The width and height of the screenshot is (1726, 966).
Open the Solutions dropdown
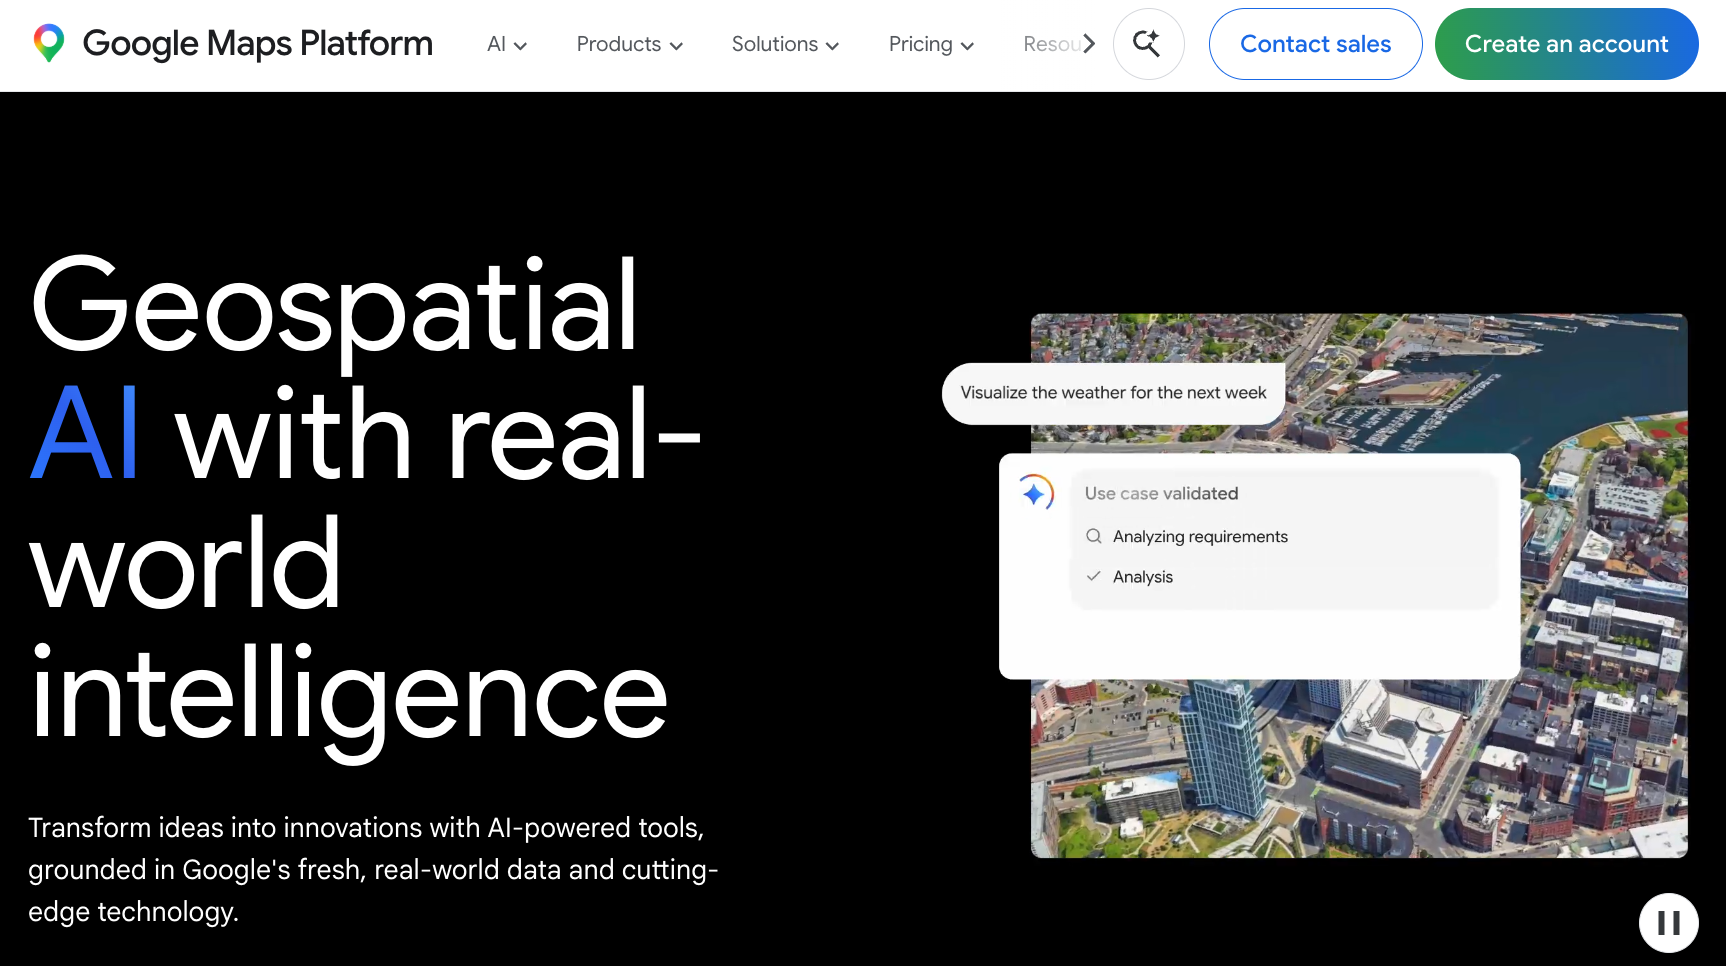coord(785,44)
